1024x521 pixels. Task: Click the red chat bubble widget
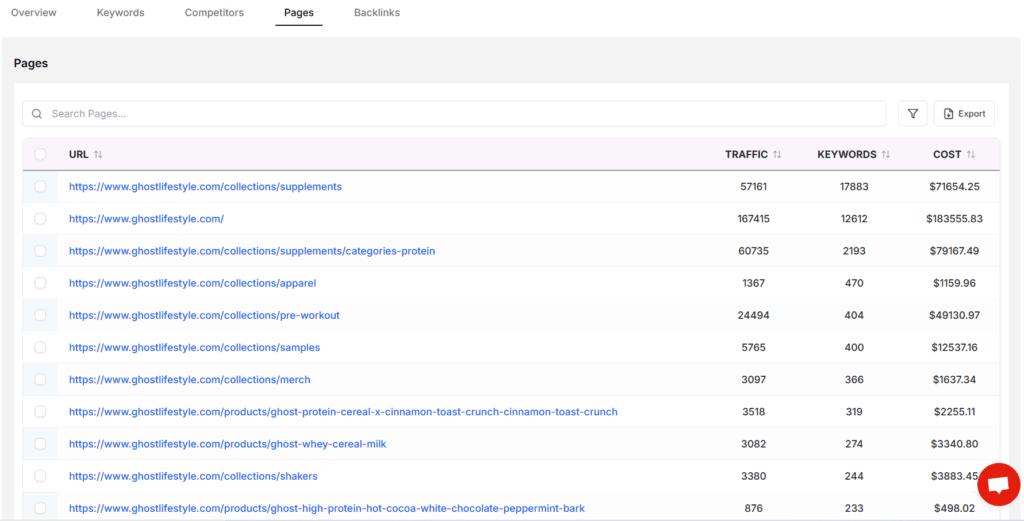pyautogui.click(x=999, y=484)
